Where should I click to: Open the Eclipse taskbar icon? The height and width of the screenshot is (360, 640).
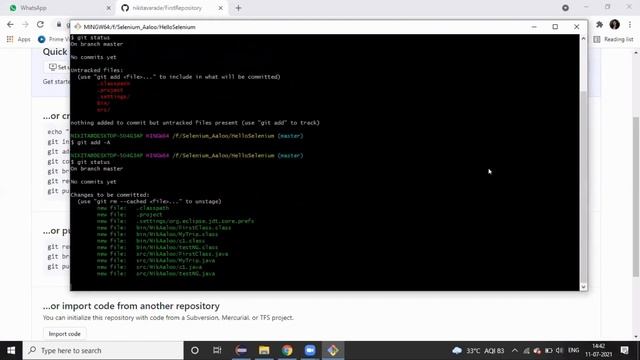pyautogui.click(x=241, y=351)
